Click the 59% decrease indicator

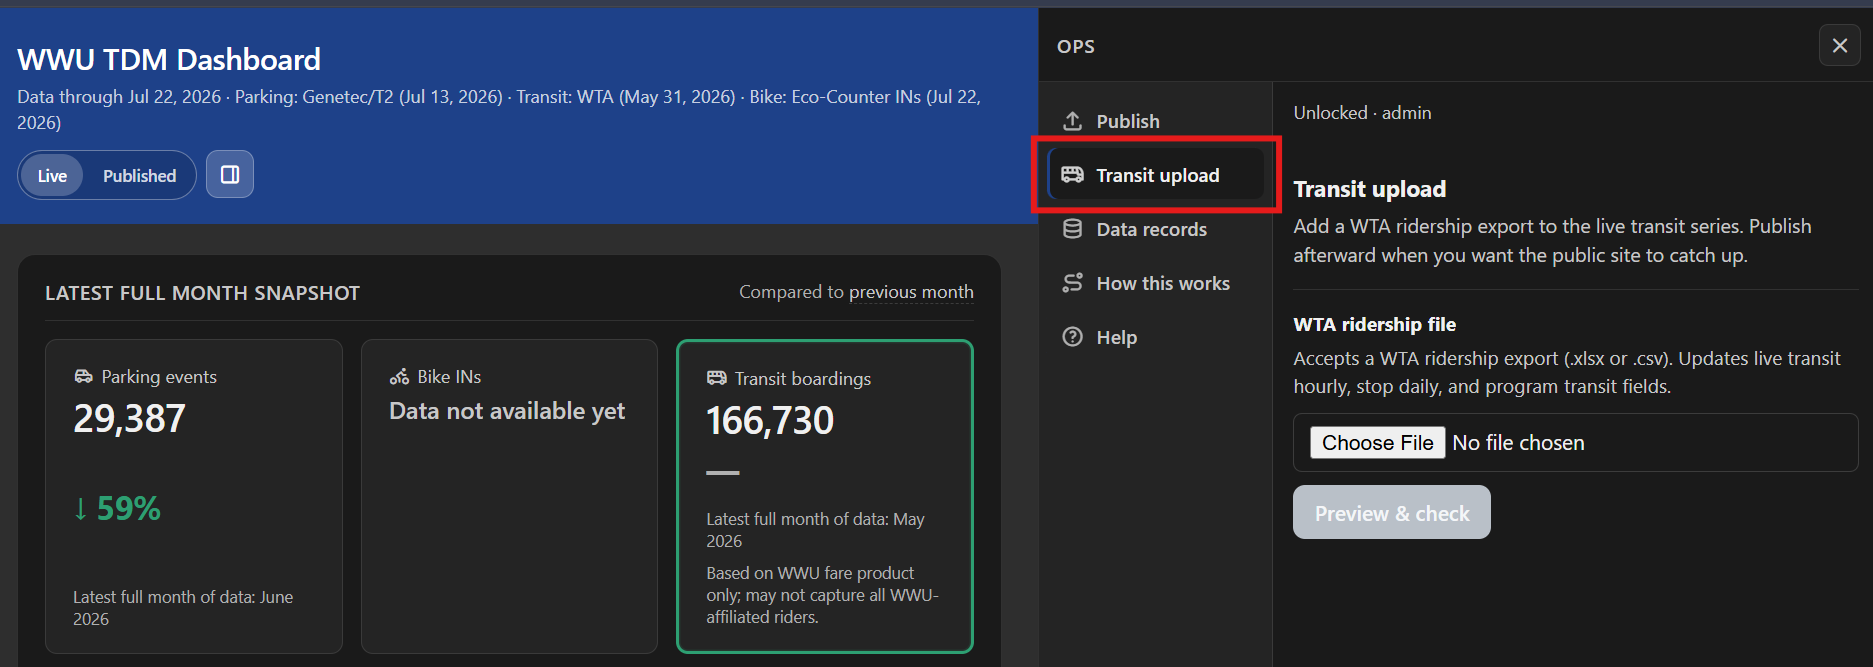pos(117,508)
